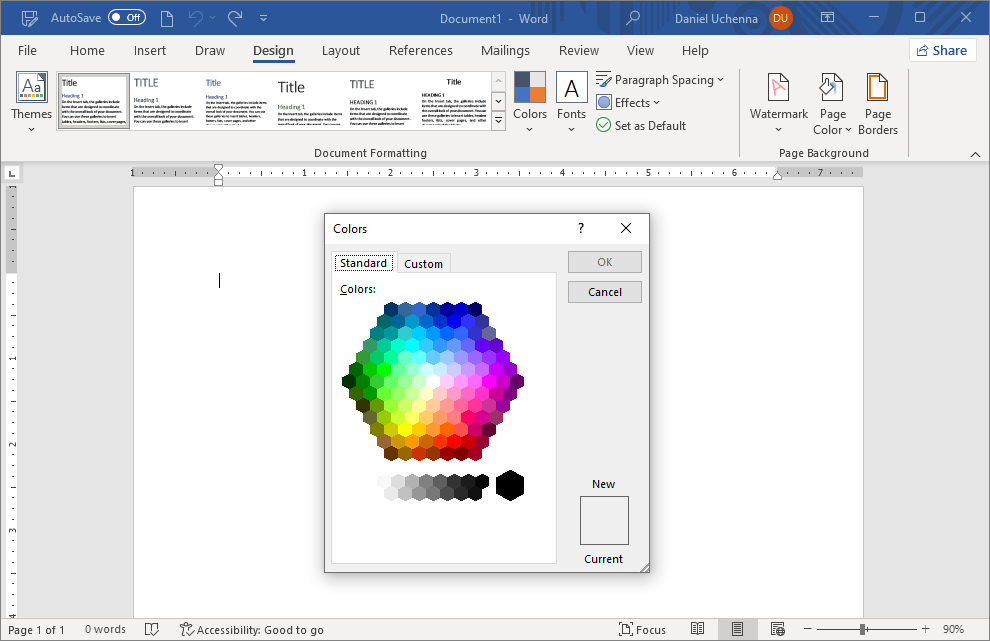Switch to Print Layout view button

click(737, 629)
